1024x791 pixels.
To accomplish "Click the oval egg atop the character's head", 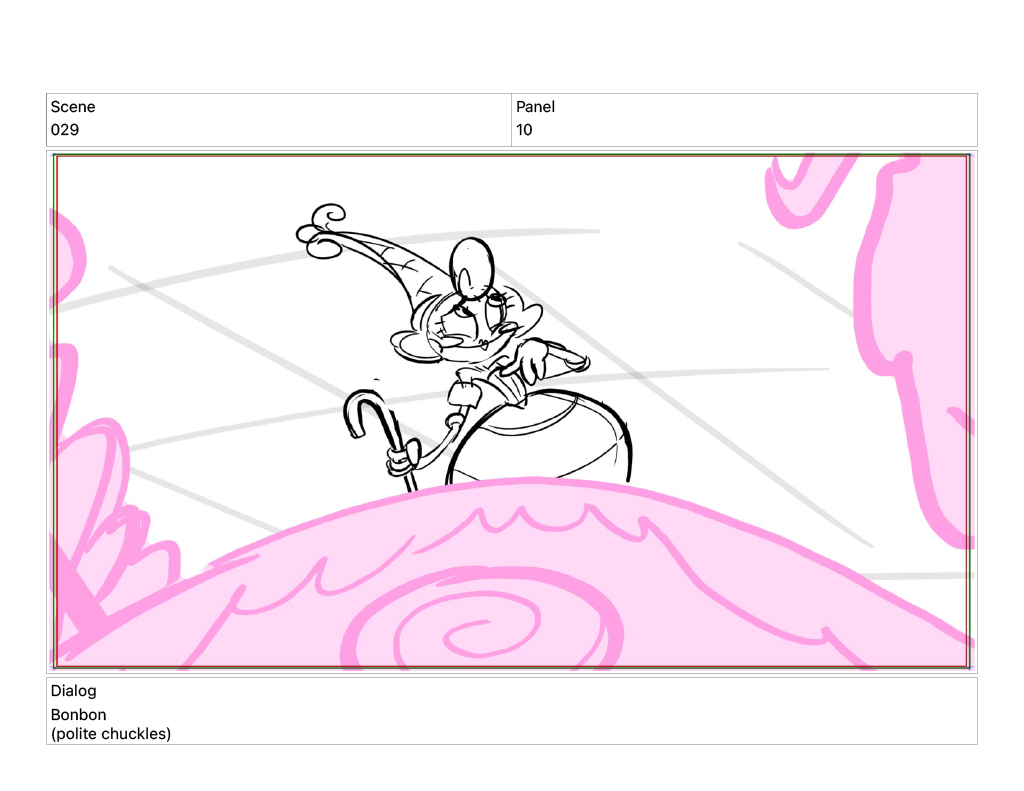I will [472, 266].
